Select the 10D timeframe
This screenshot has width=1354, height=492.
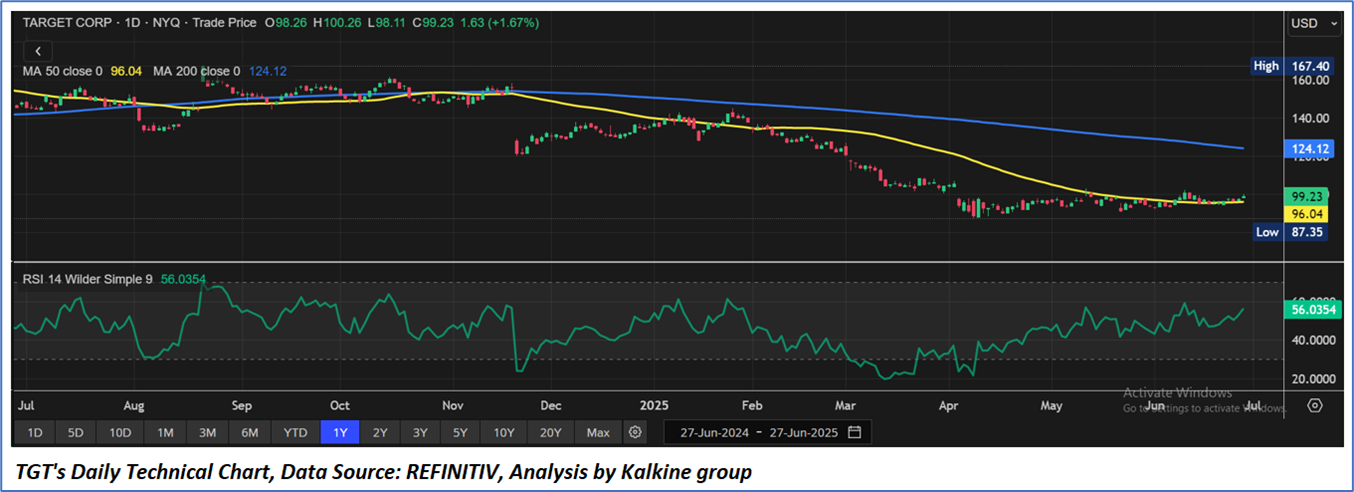(120, 433)
